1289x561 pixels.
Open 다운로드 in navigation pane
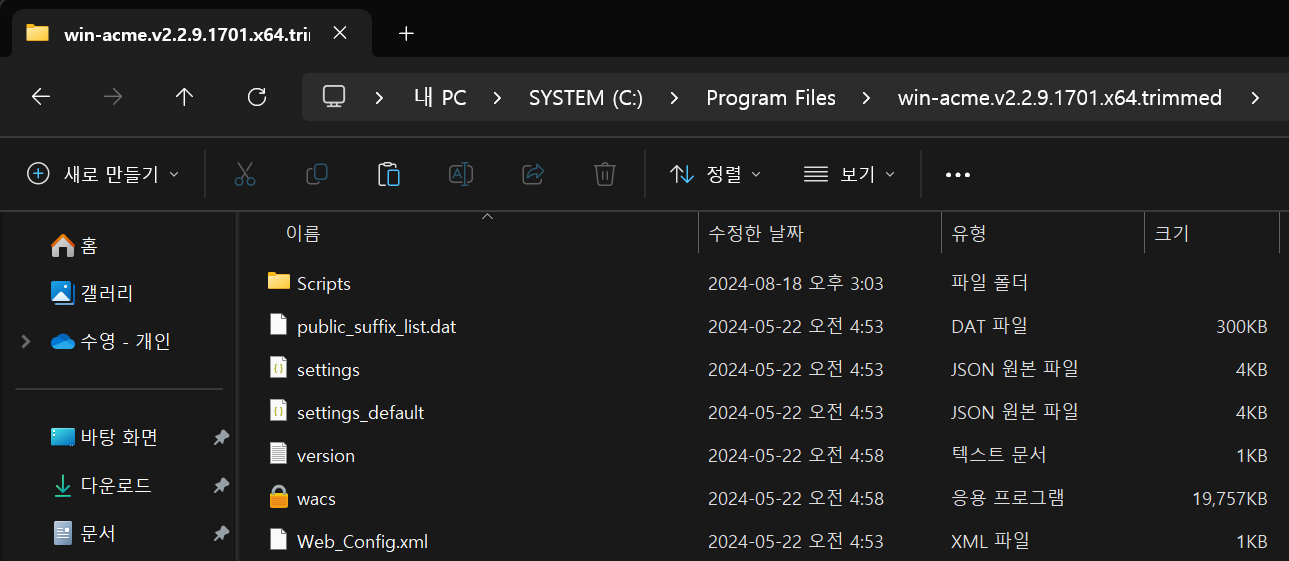[116, 486]
